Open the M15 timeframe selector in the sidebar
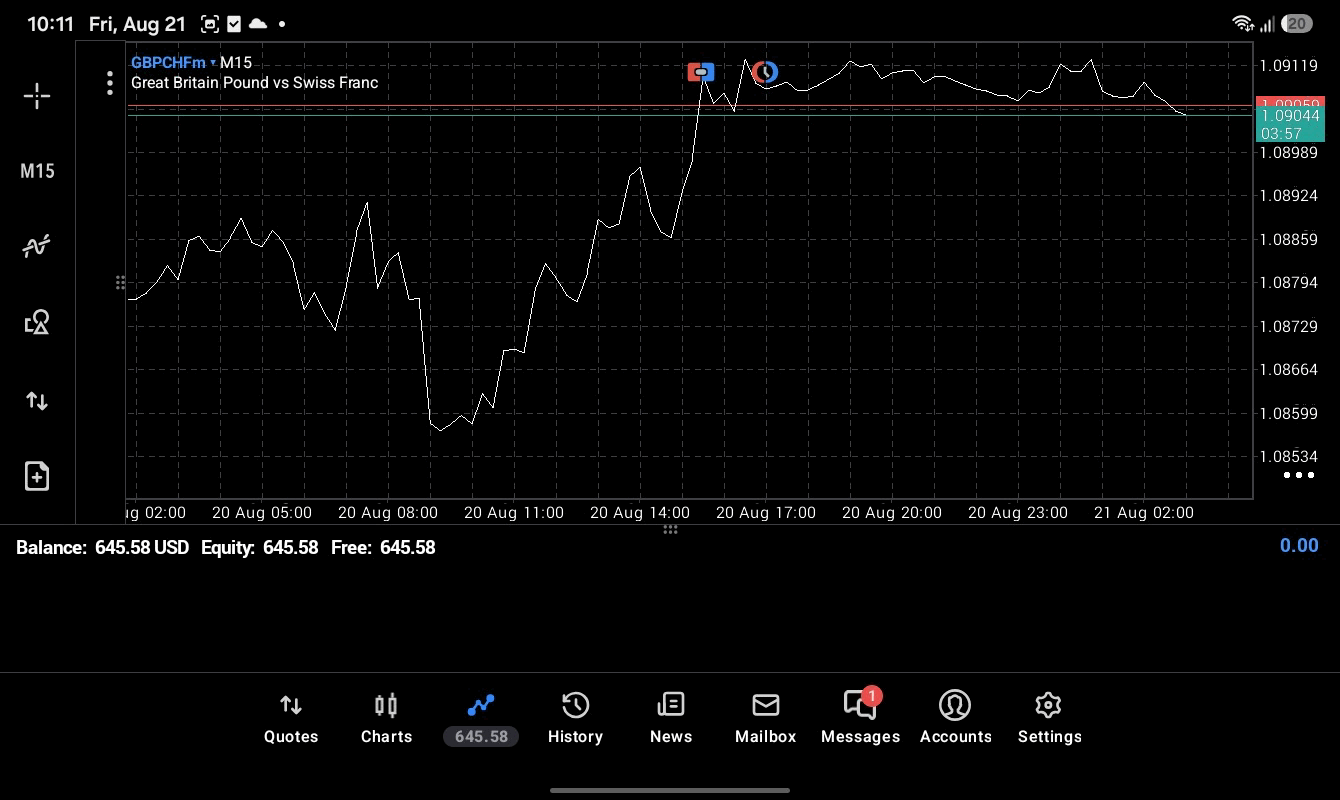This screenshot has height=800, width=1340. [37, 171]
